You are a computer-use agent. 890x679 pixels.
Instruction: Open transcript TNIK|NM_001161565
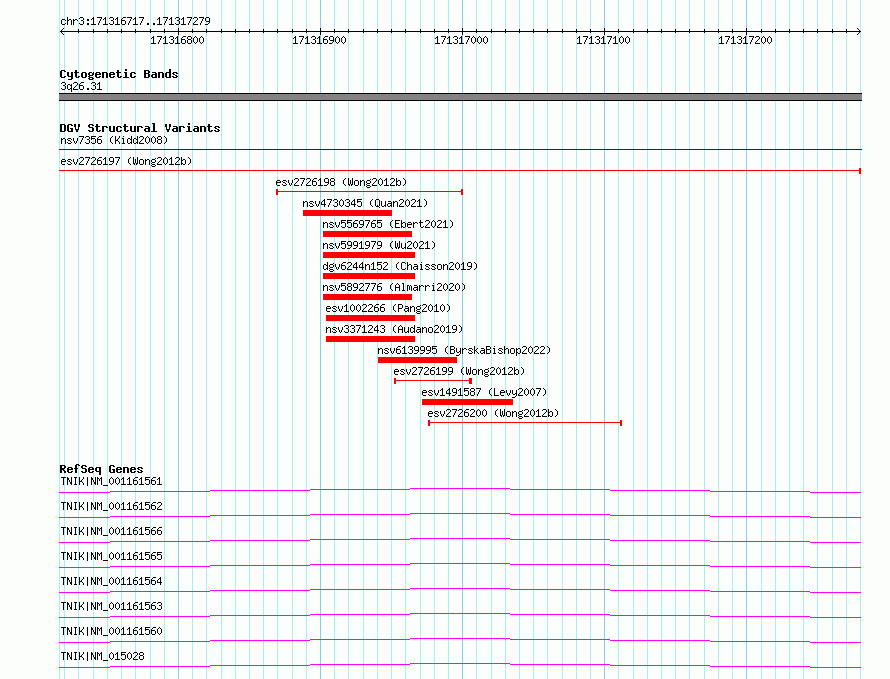111,556
